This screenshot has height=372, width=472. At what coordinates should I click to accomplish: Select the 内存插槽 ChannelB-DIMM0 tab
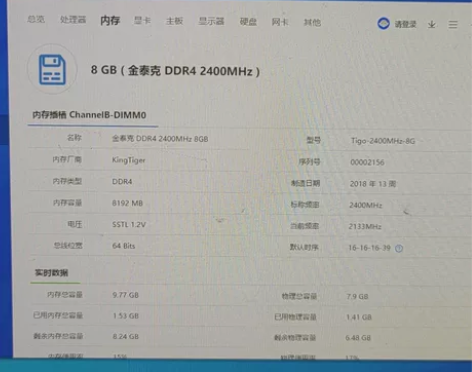pyautogui.click(x=89, y=115)
